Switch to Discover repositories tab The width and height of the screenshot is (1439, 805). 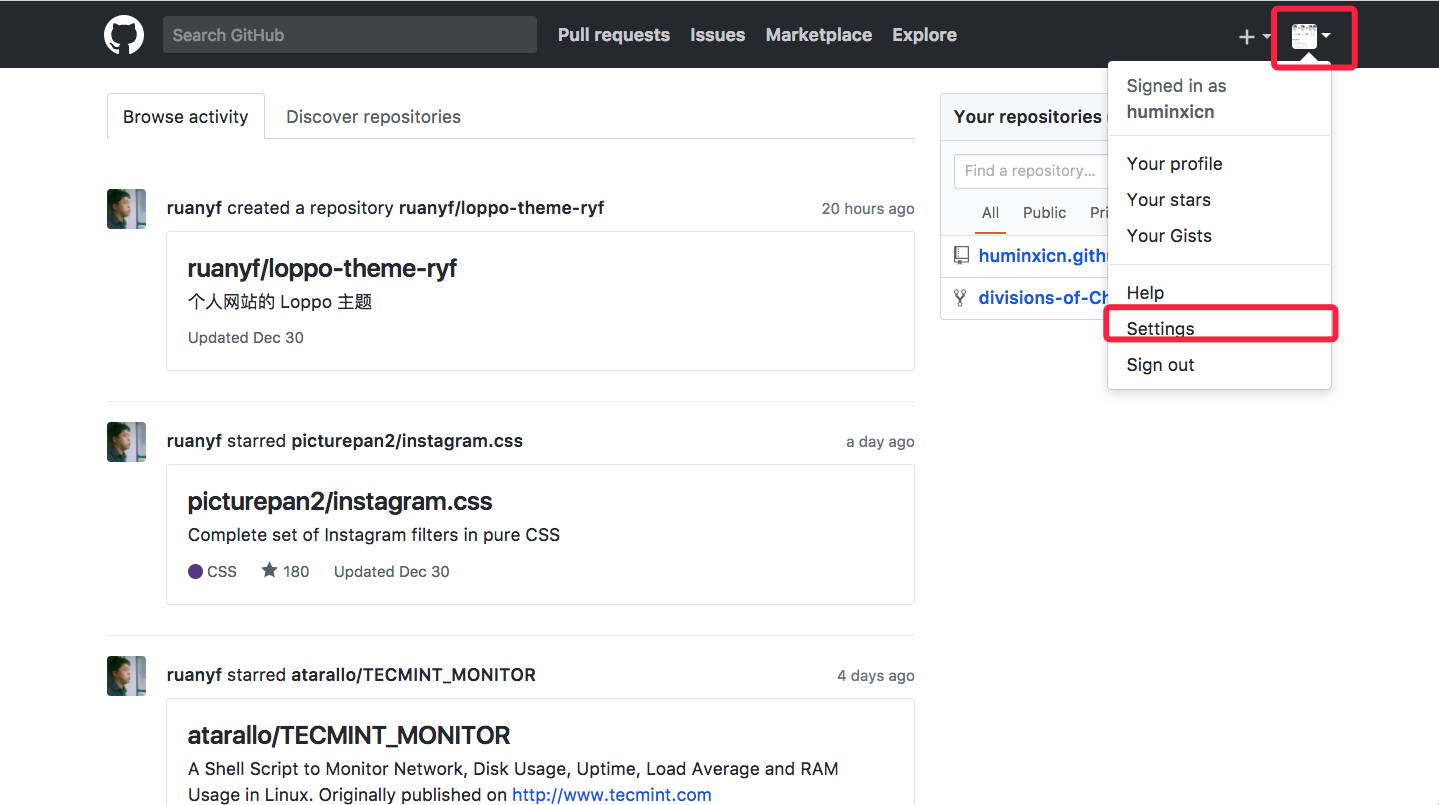[373, 116]
